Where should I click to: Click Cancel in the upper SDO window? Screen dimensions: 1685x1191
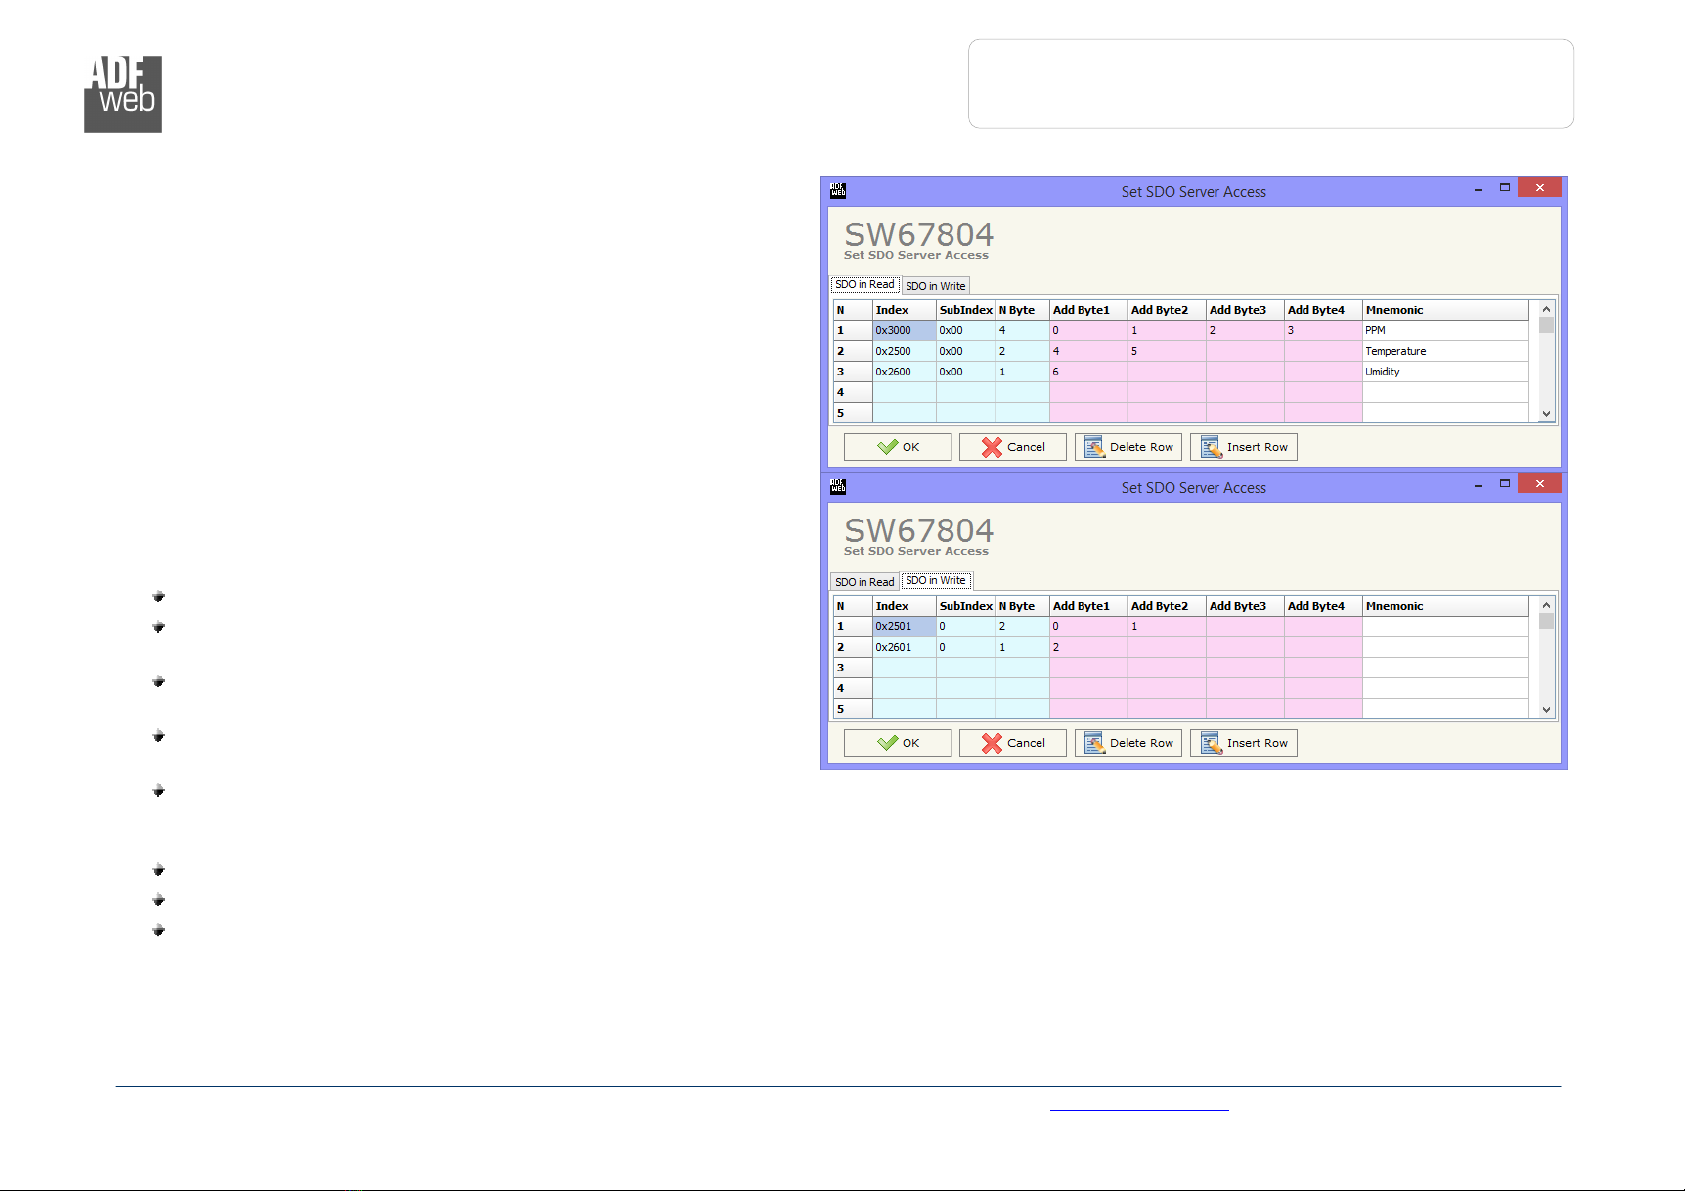(1012, 447)
